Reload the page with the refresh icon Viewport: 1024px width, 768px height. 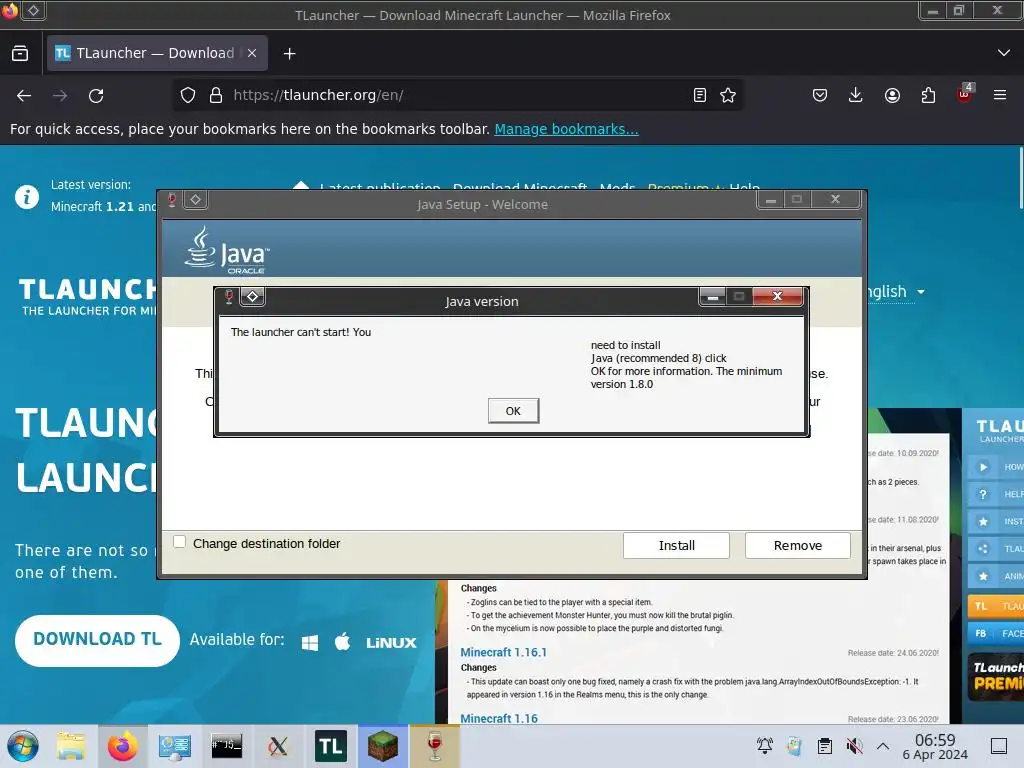point(96,96)
